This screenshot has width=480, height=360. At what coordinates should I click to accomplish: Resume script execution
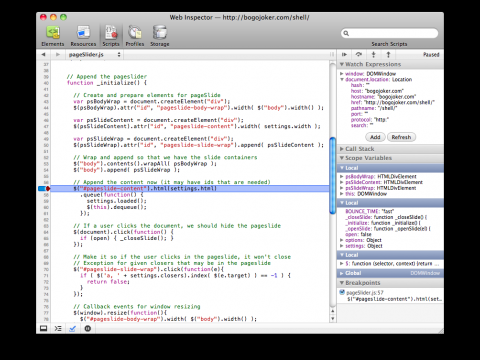click(x=344, y=54)
